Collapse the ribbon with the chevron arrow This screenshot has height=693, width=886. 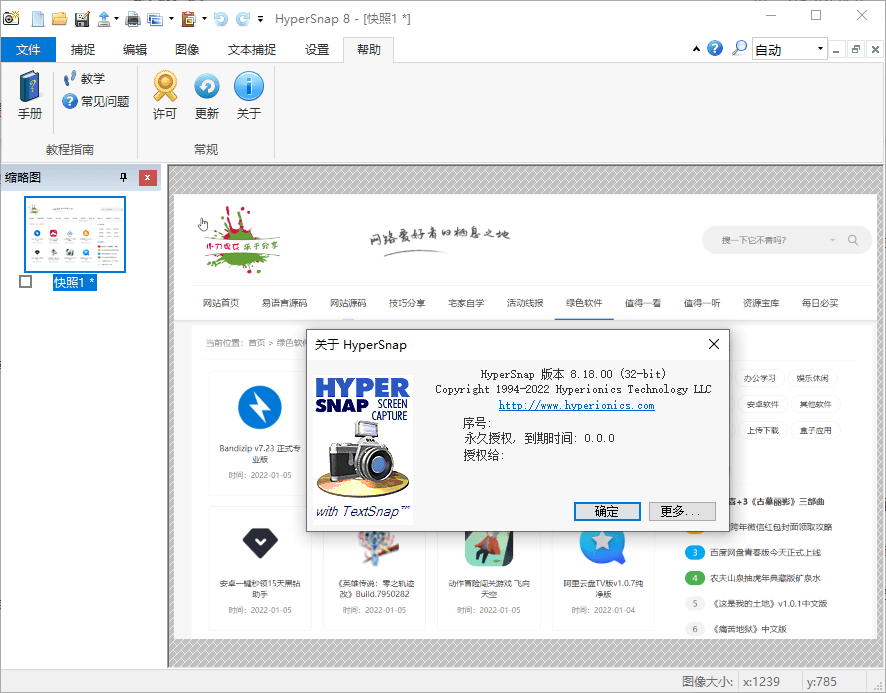coord(697,47)
